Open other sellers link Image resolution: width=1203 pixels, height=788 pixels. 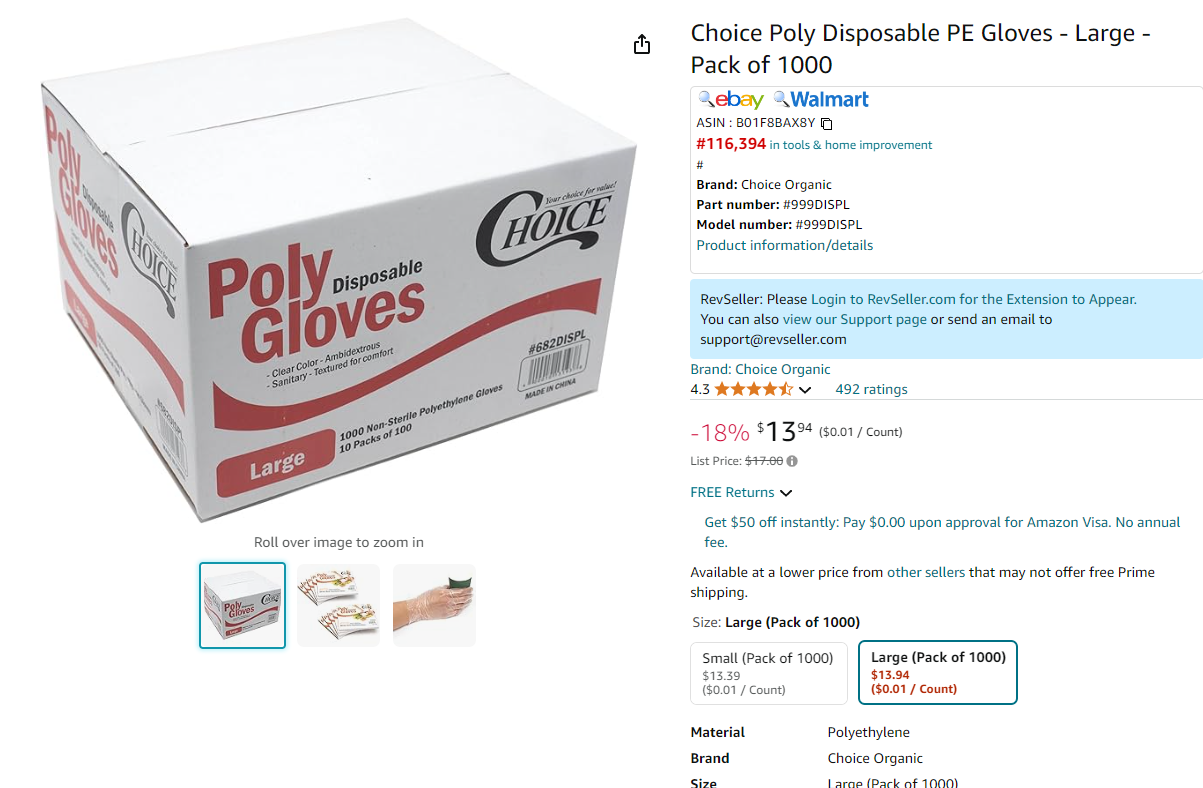(926, 572)
